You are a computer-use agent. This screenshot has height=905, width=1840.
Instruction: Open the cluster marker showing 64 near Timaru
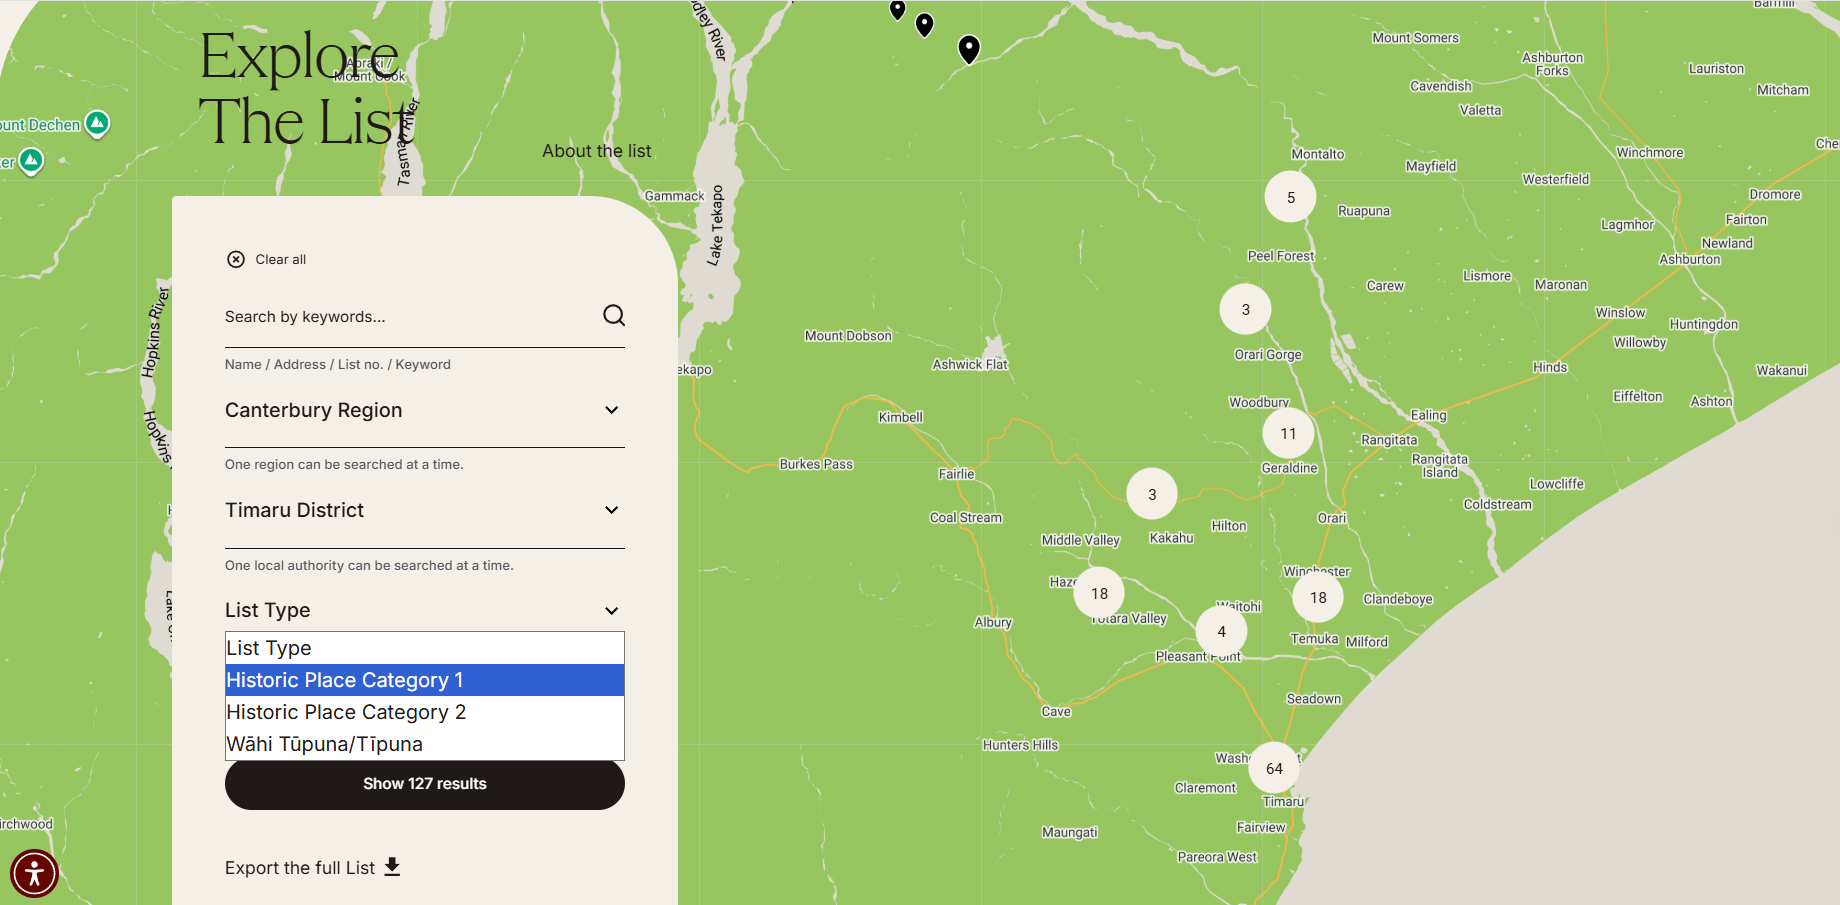point(1273,768)
